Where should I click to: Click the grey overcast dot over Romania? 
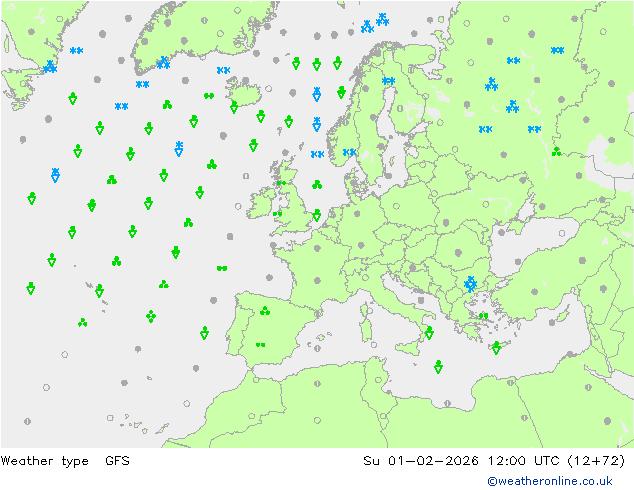pyautogui.click(x=458, y=253)
